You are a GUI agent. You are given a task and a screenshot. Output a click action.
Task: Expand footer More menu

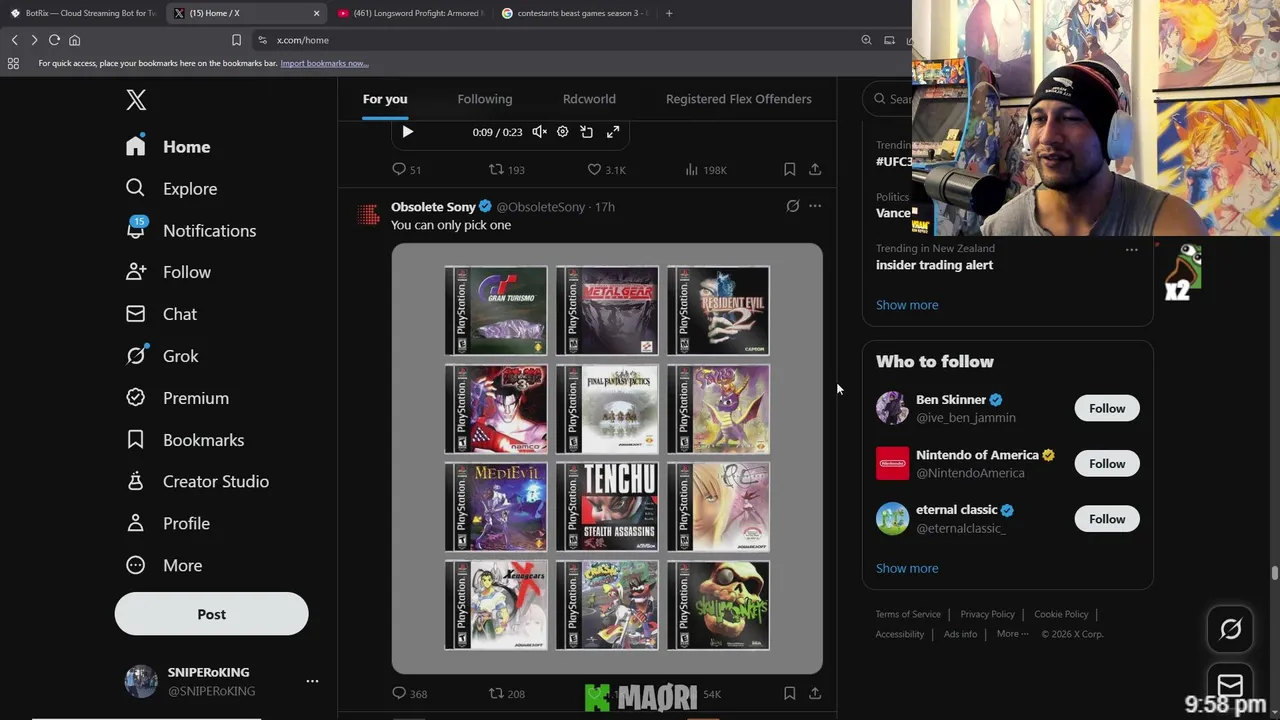pyautogui.click(x=1012, y=634)
